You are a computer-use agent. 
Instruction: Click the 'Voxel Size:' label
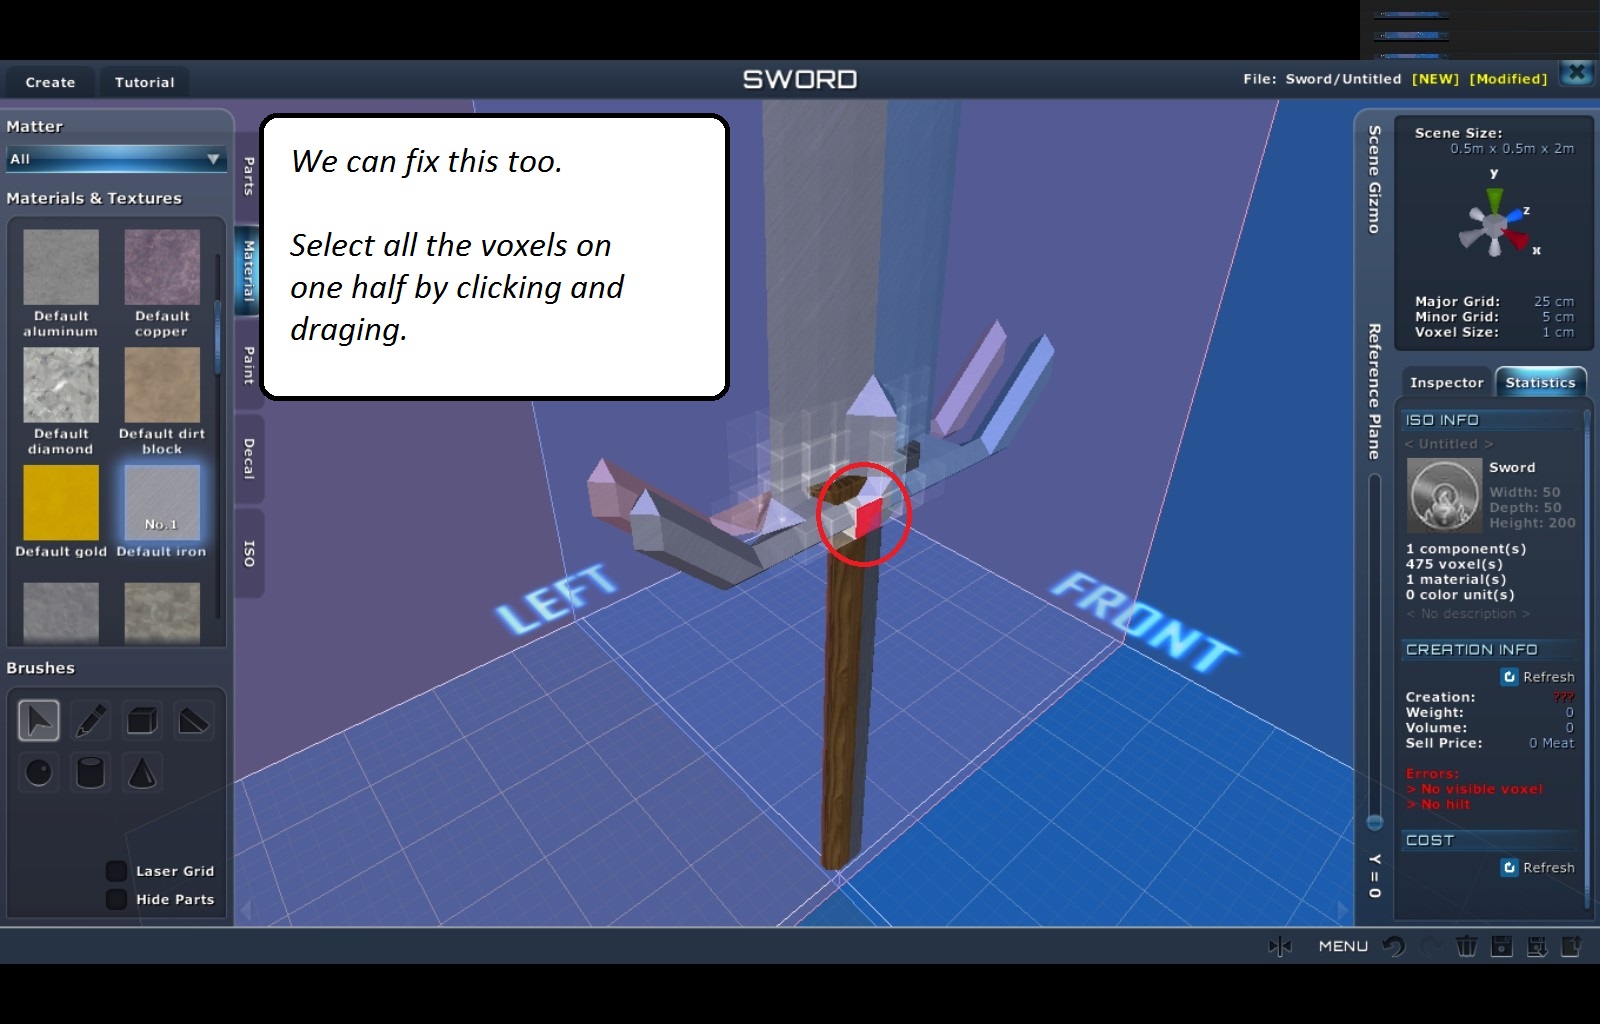[1456, 332]
